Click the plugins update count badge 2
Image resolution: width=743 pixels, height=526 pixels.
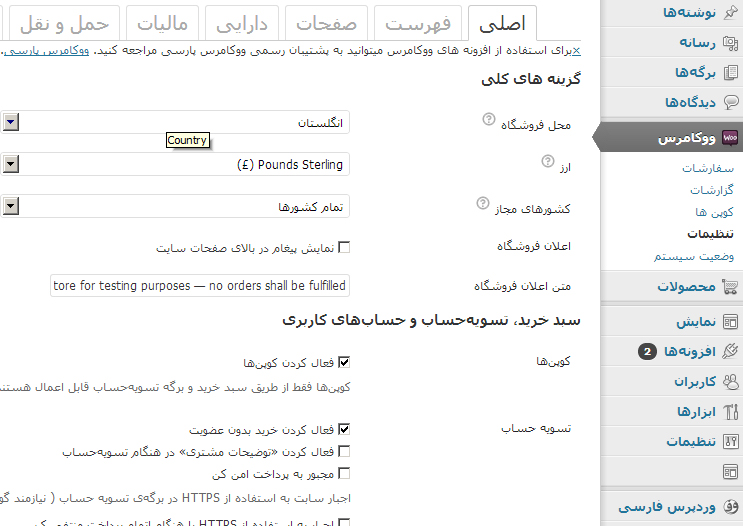point(647,352)
